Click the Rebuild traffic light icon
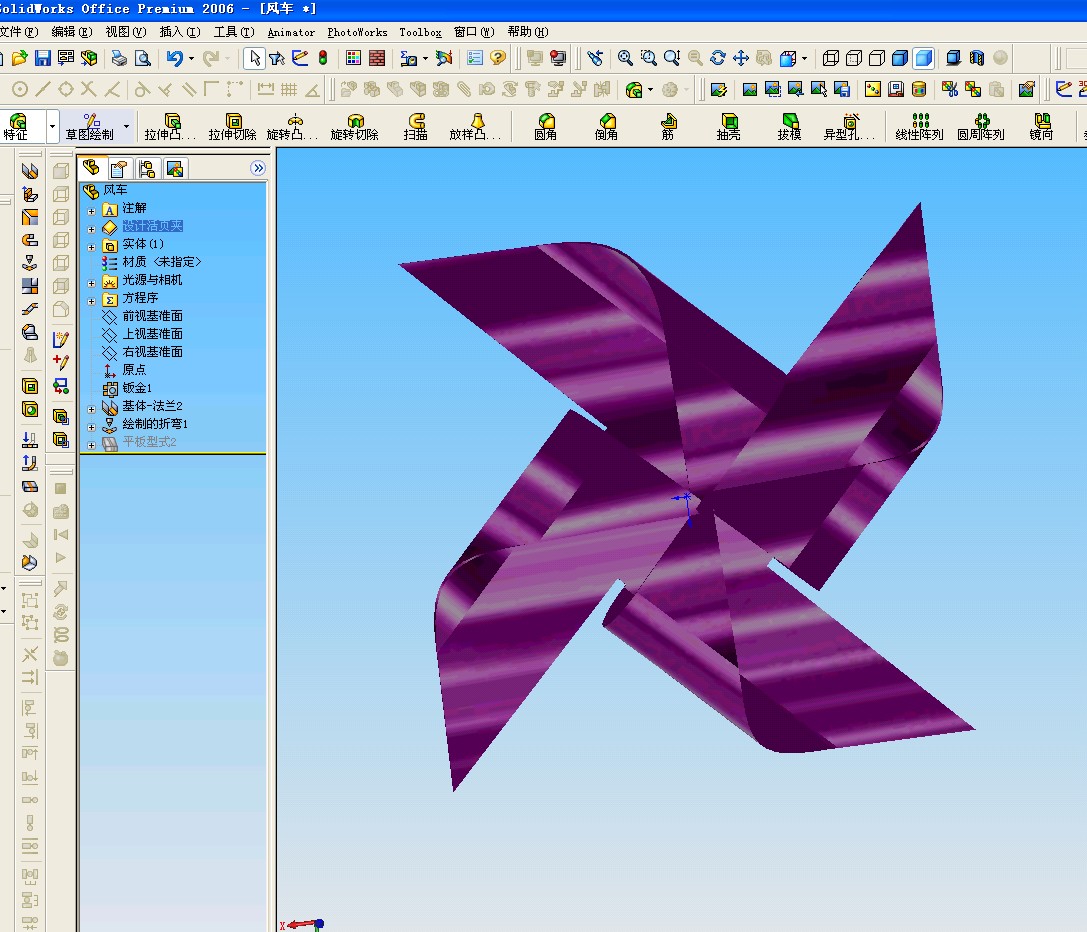 323,58
